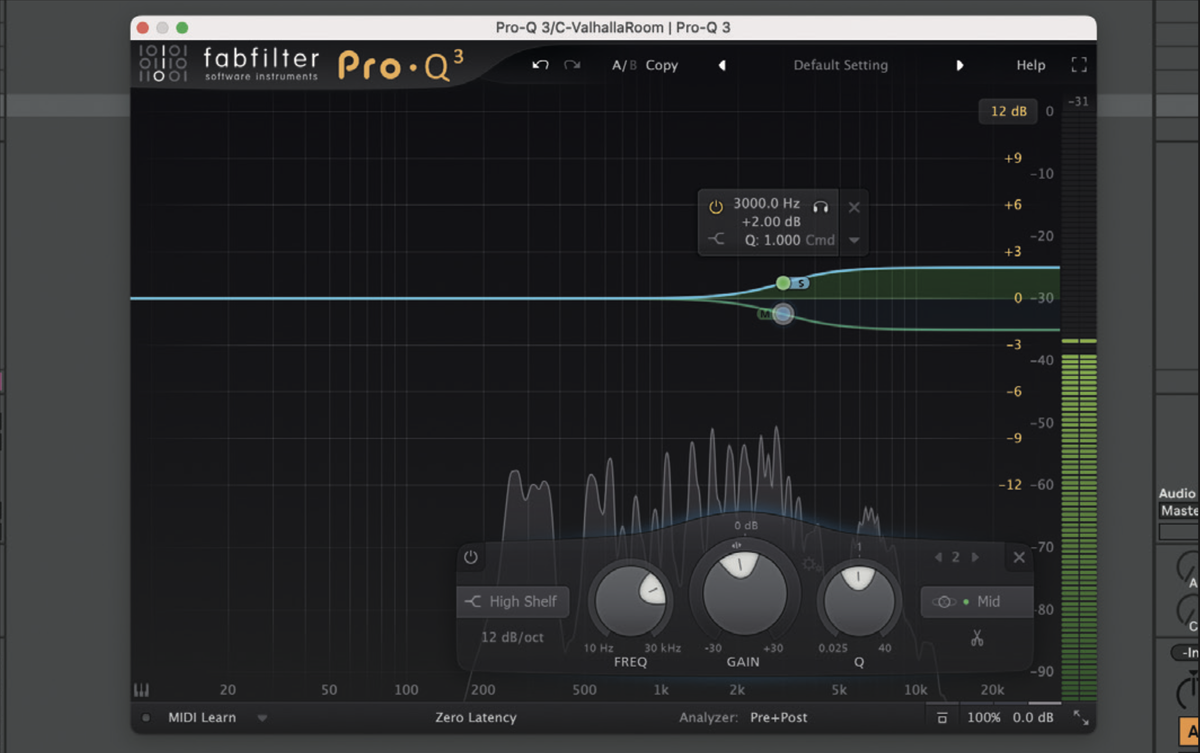Image resolution: width=1200 pixels, height=753 pixels.
Task: Toggle the band power button in the popup
Action: pyautogui.click(x=716, y=205)
